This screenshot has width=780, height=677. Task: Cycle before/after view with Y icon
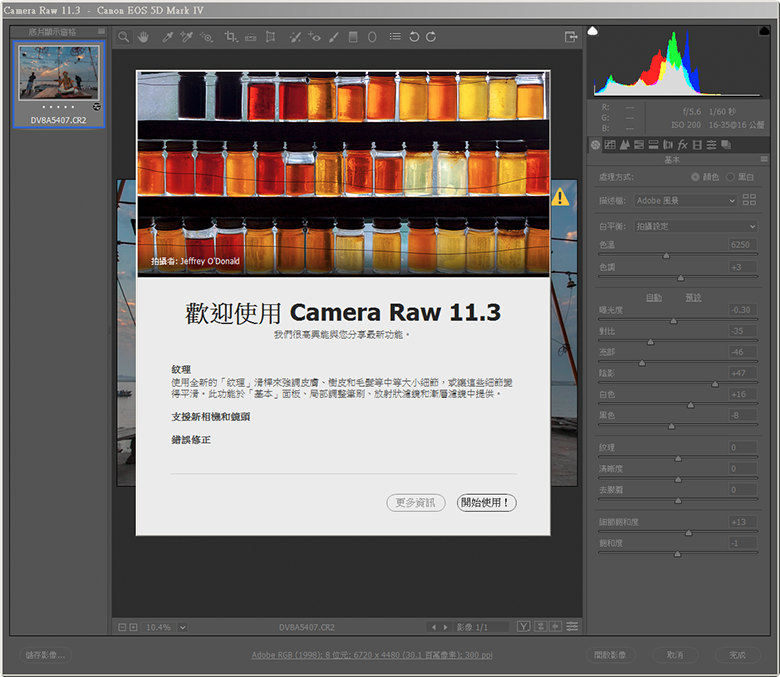tap(523, 627)
